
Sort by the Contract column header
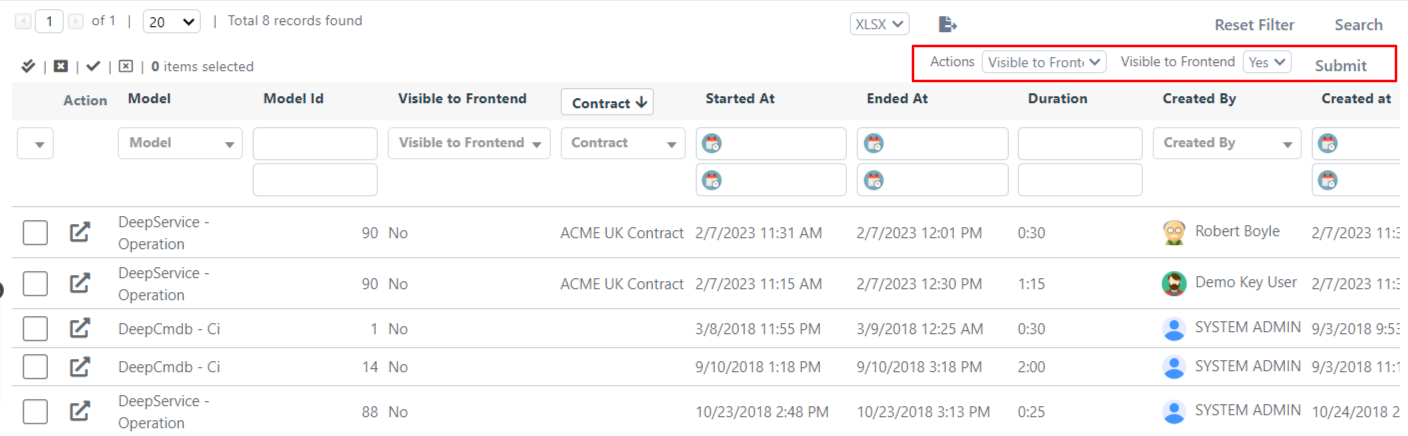[607, 102]
